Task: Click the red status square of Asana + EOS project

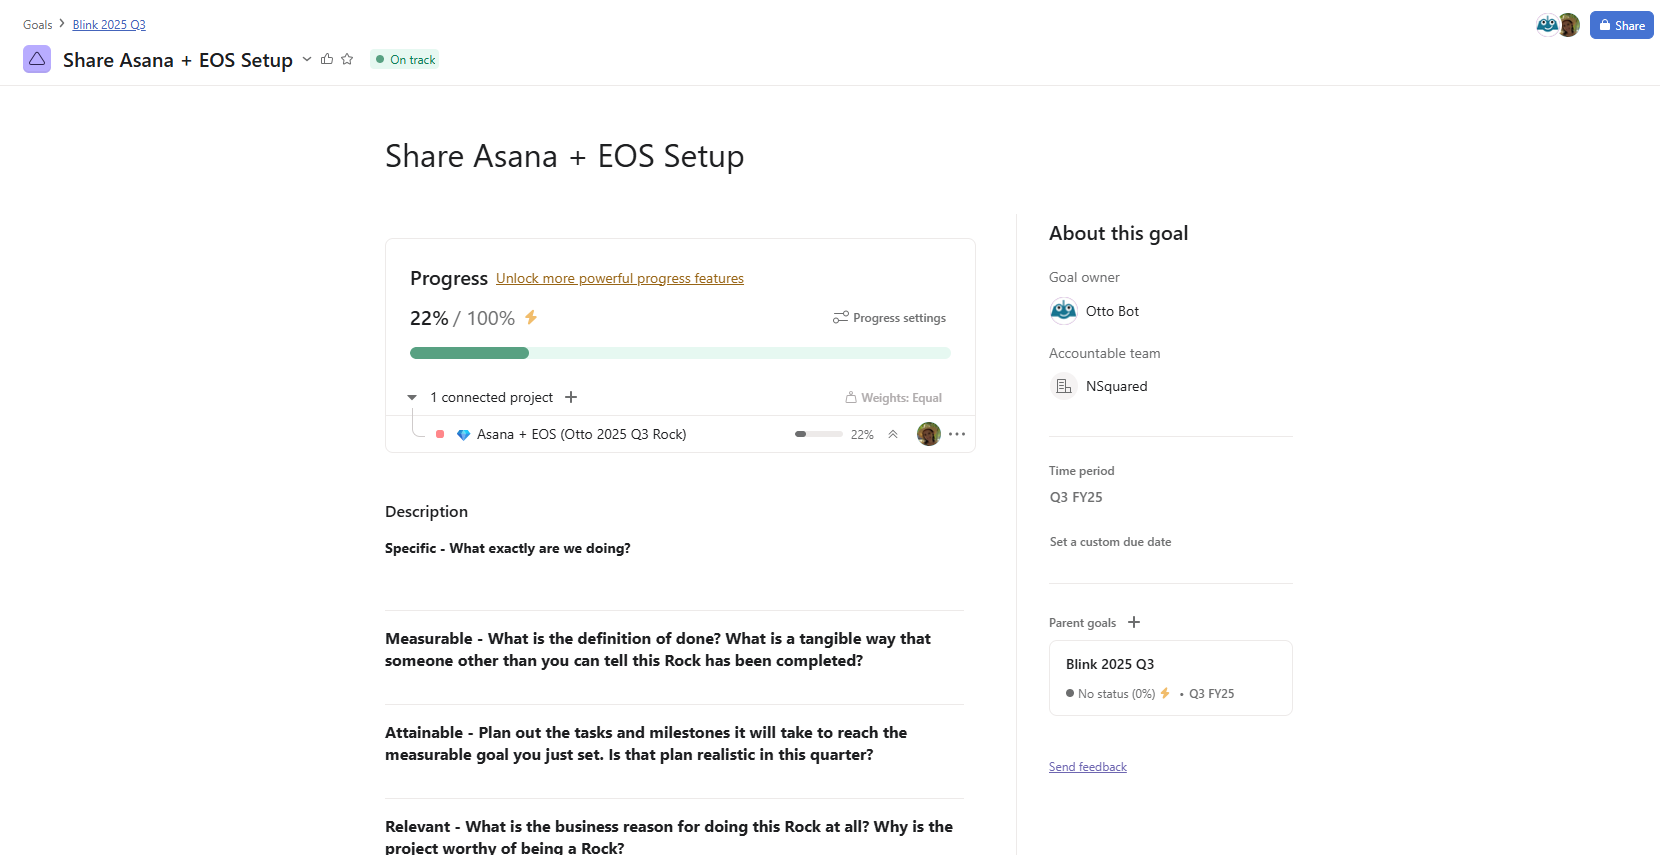Action: click(440, 434)
